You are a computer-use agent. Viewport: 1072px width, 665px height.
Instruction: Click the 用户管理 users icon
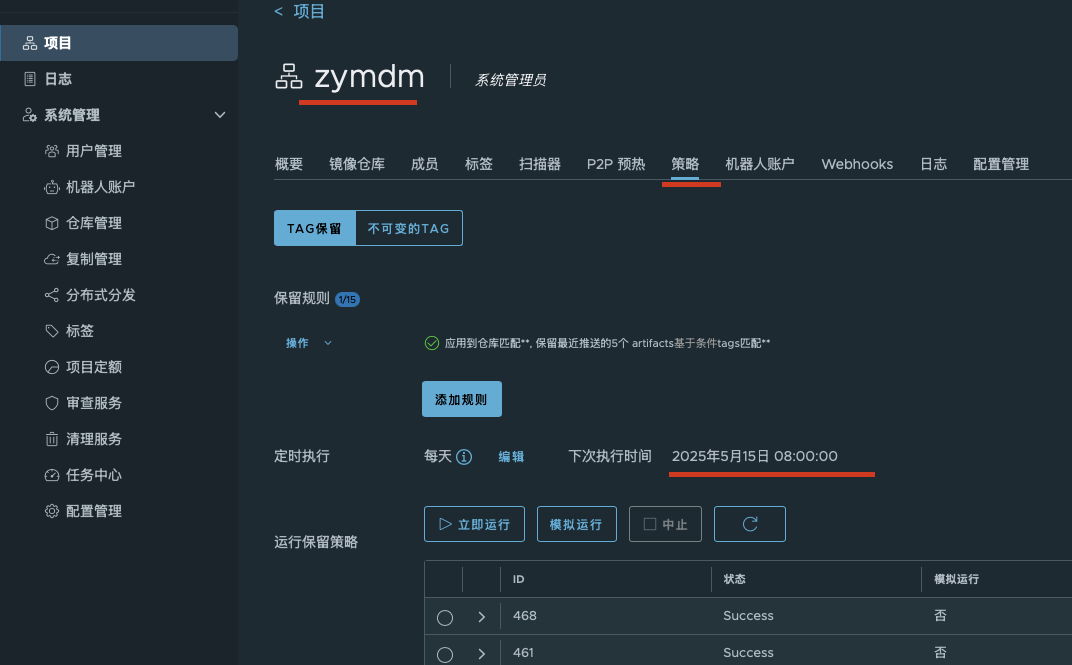point(52,151)
